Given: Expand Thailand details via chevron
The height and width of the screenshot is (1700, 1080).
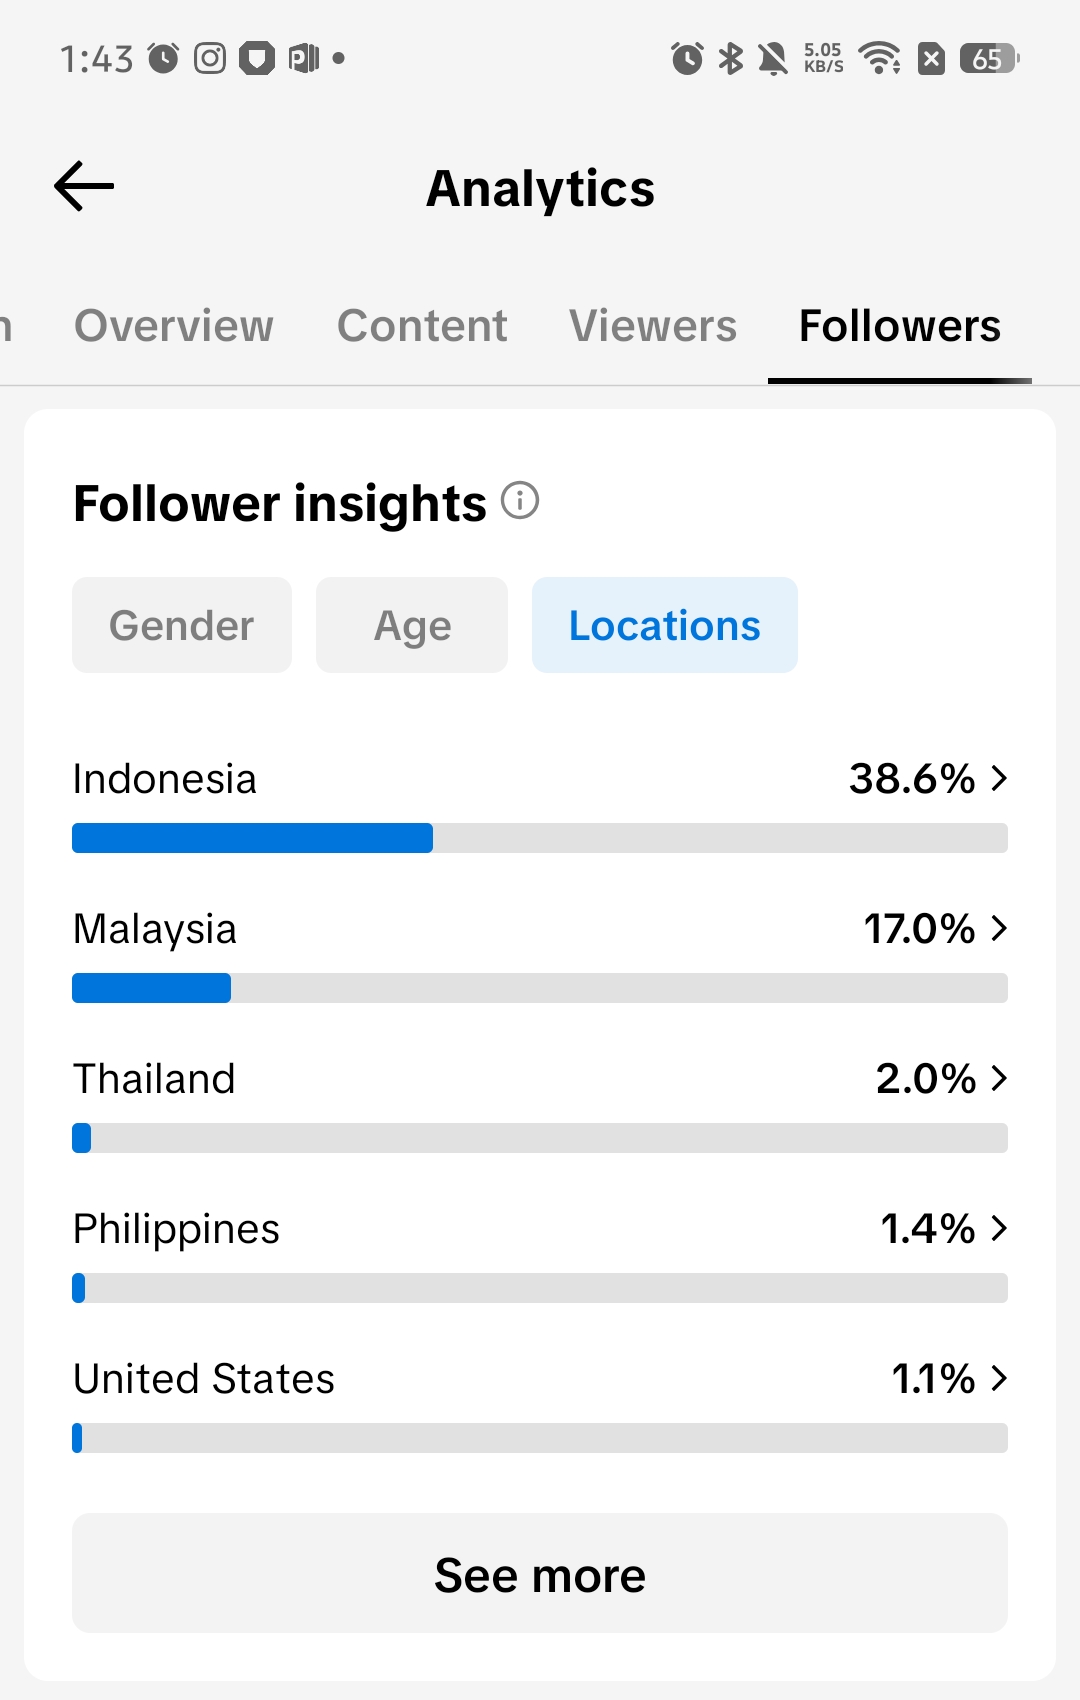Looking at the screenshot, I should coord(999,1078).
